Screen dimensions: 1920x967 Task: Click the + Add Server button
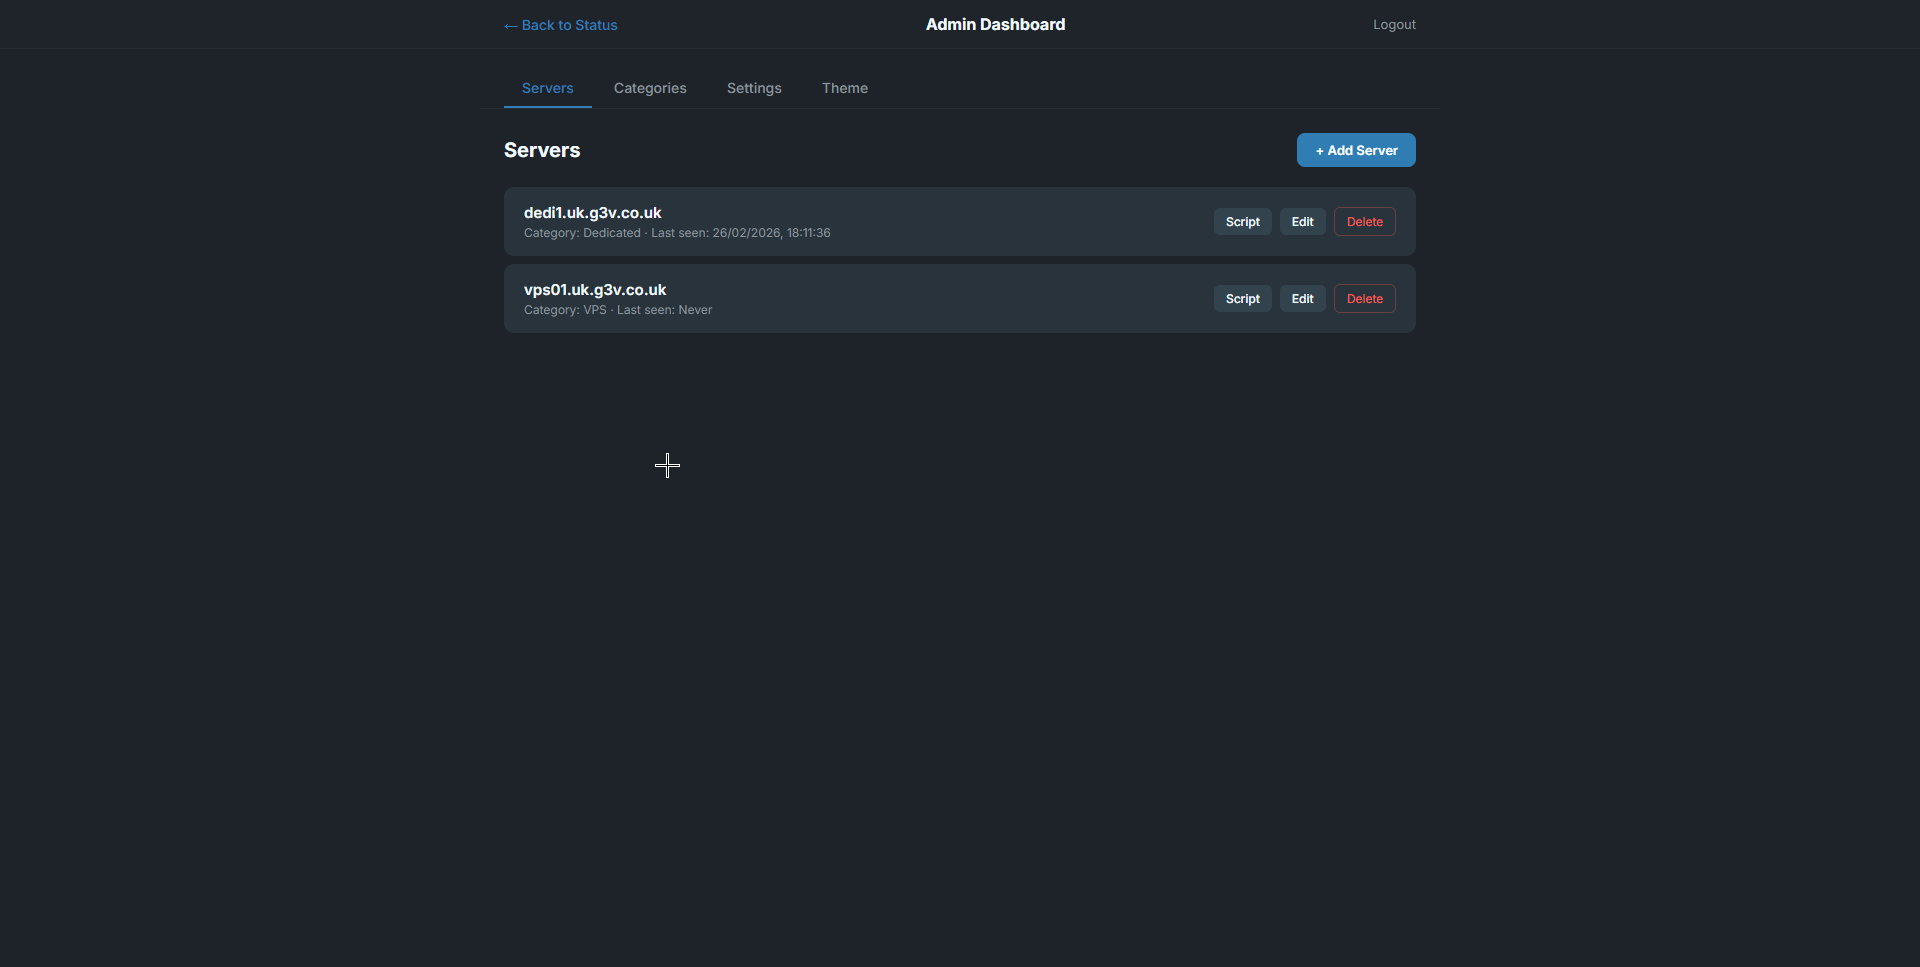pos(1356,150)
